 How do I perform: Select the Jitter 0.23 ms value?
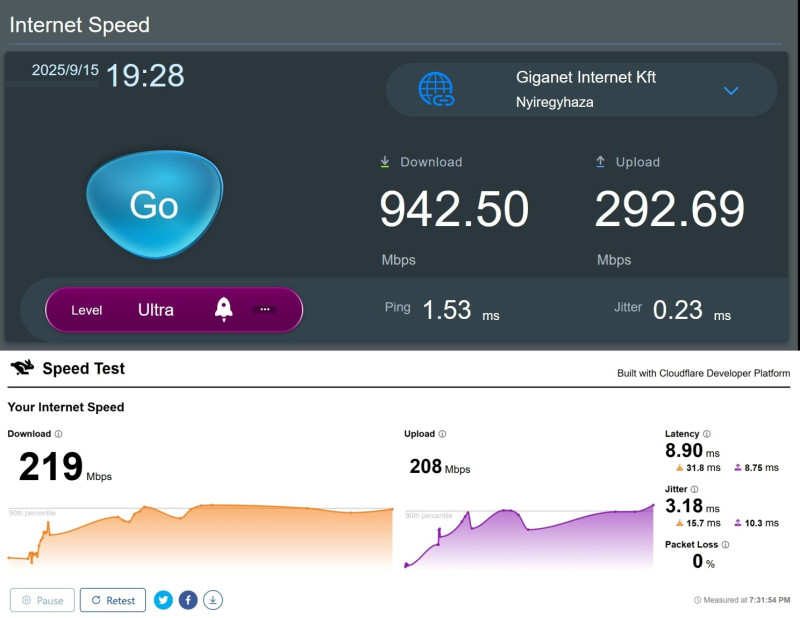[678, 310]
